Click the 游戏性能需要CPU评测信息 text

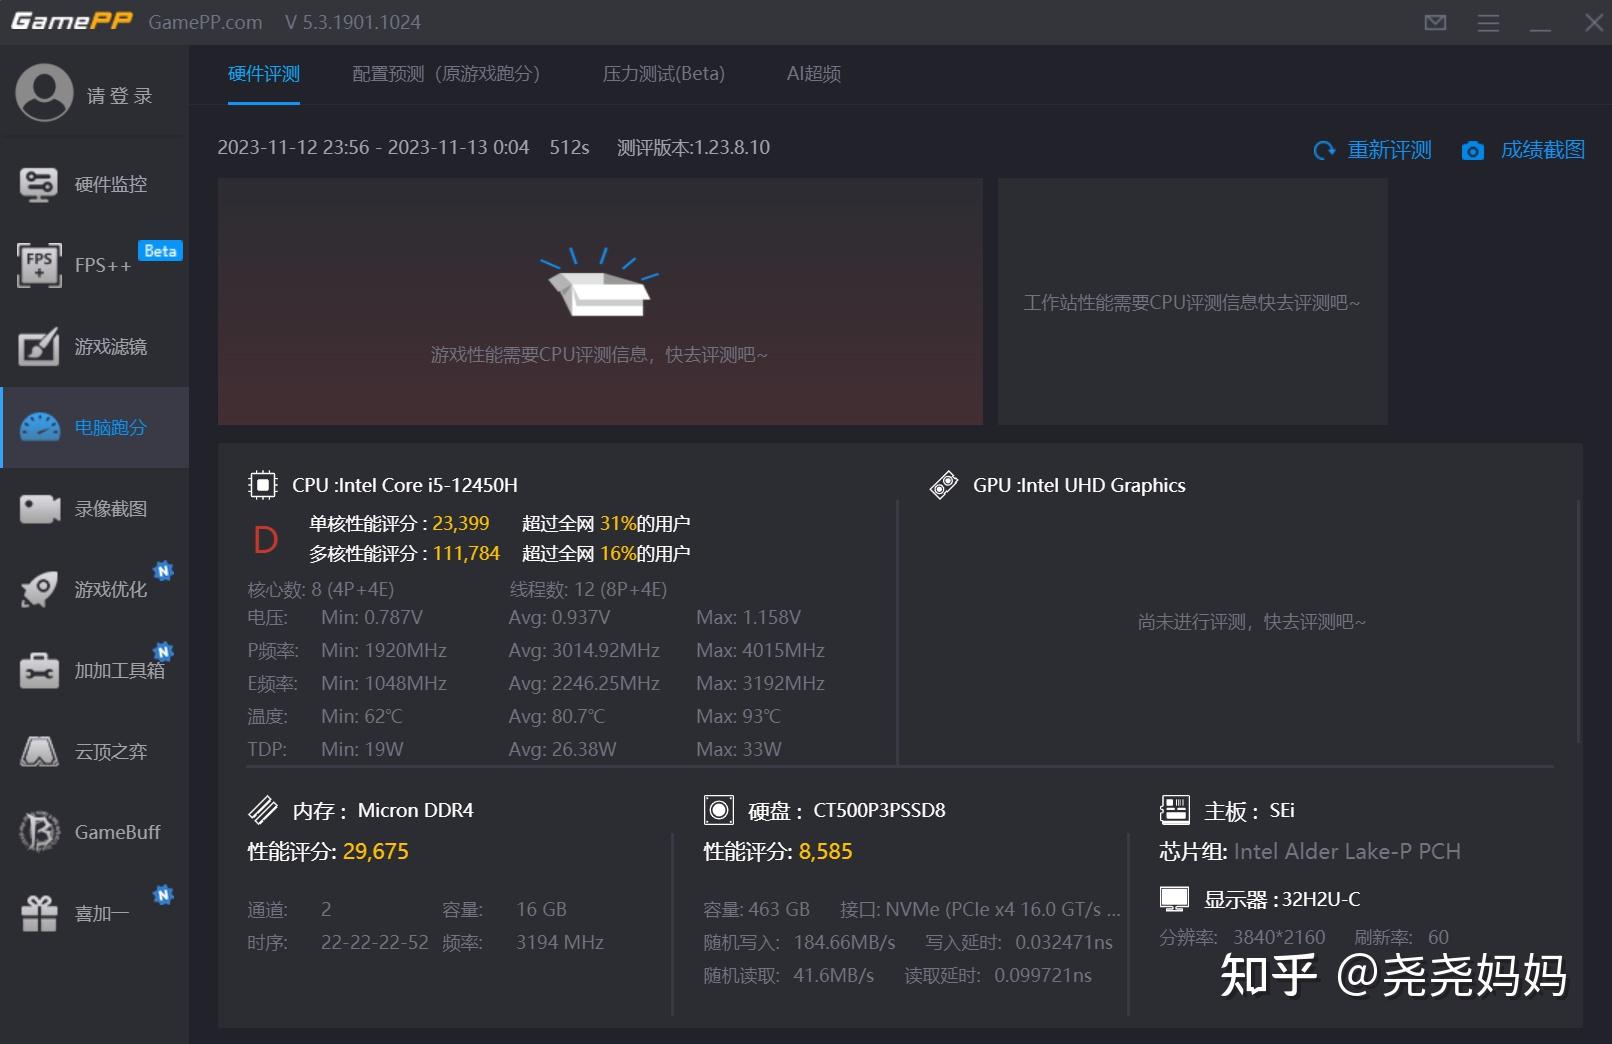coord(599,355)
